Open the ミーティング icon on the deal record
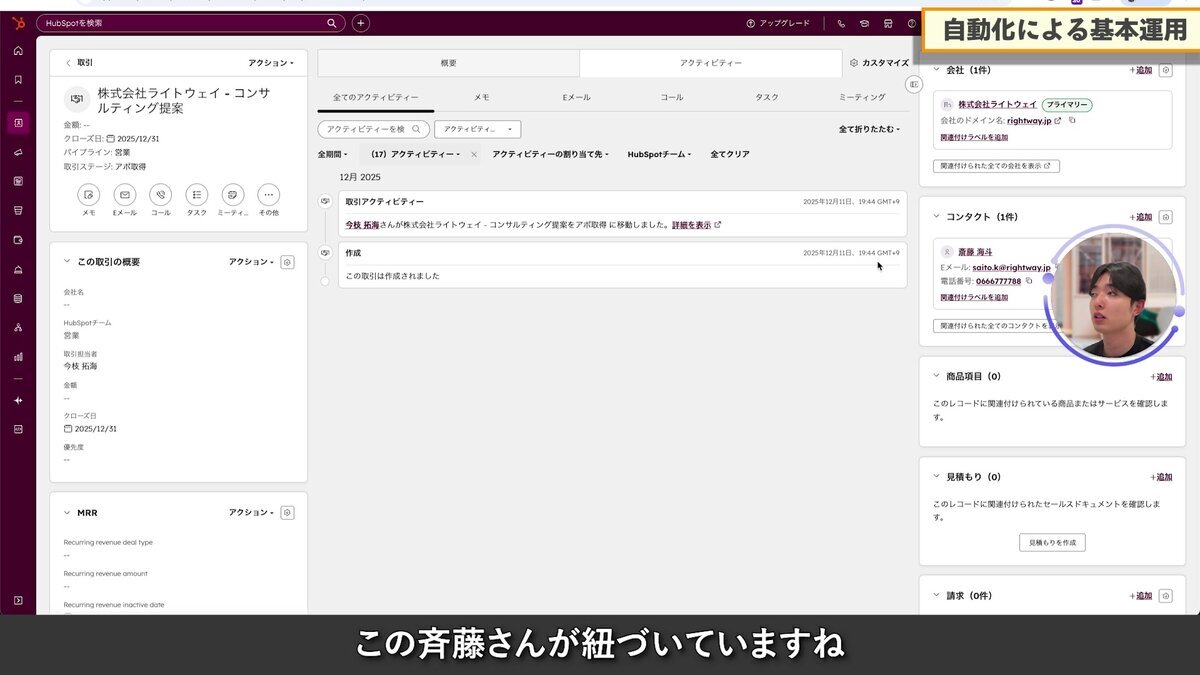 coord(232,197)
